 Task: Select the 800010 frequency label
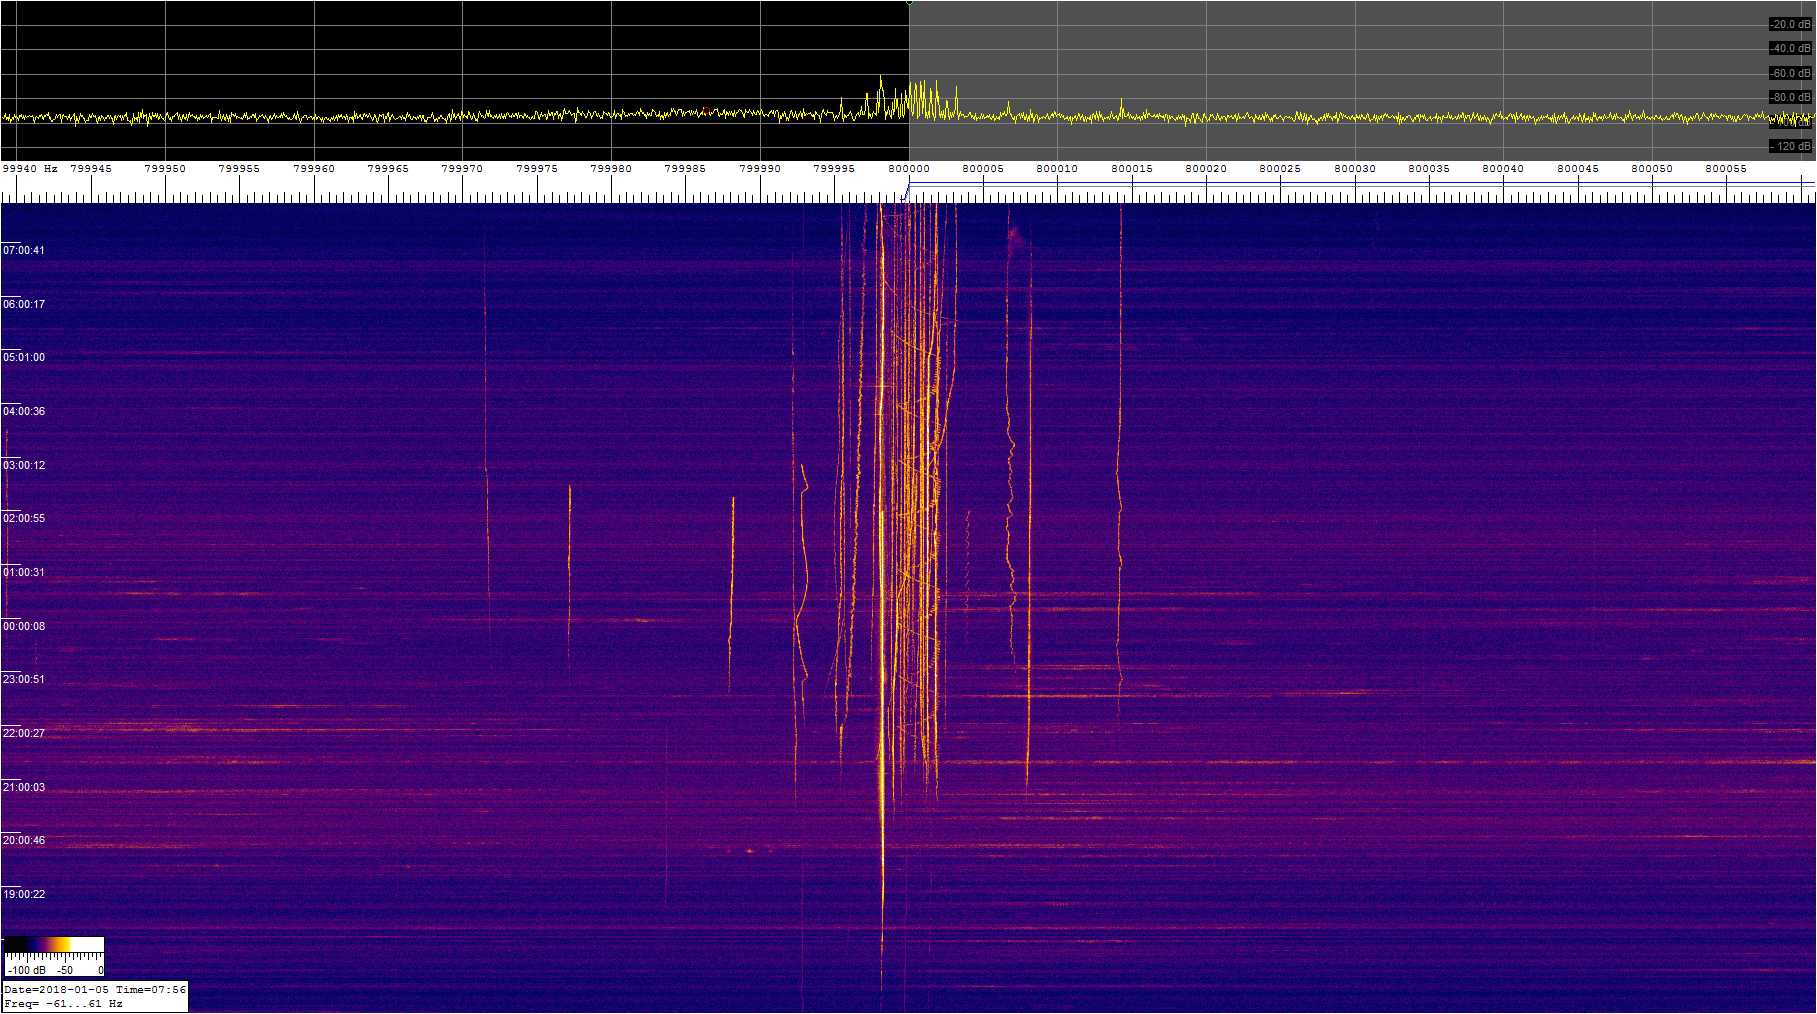(1057, 169)
